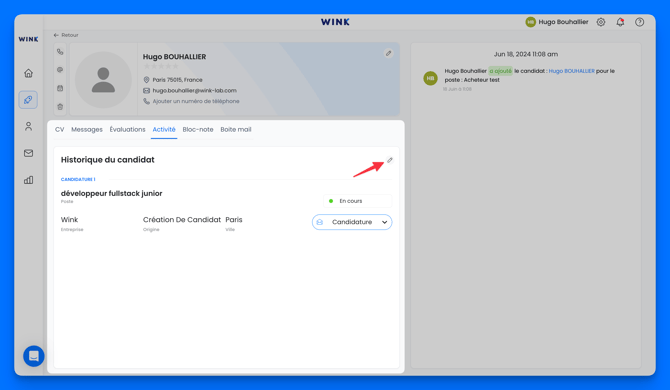
Task: Click the phone call icon beside avatar
Action: pyautogui.click(x=60, y=52)
